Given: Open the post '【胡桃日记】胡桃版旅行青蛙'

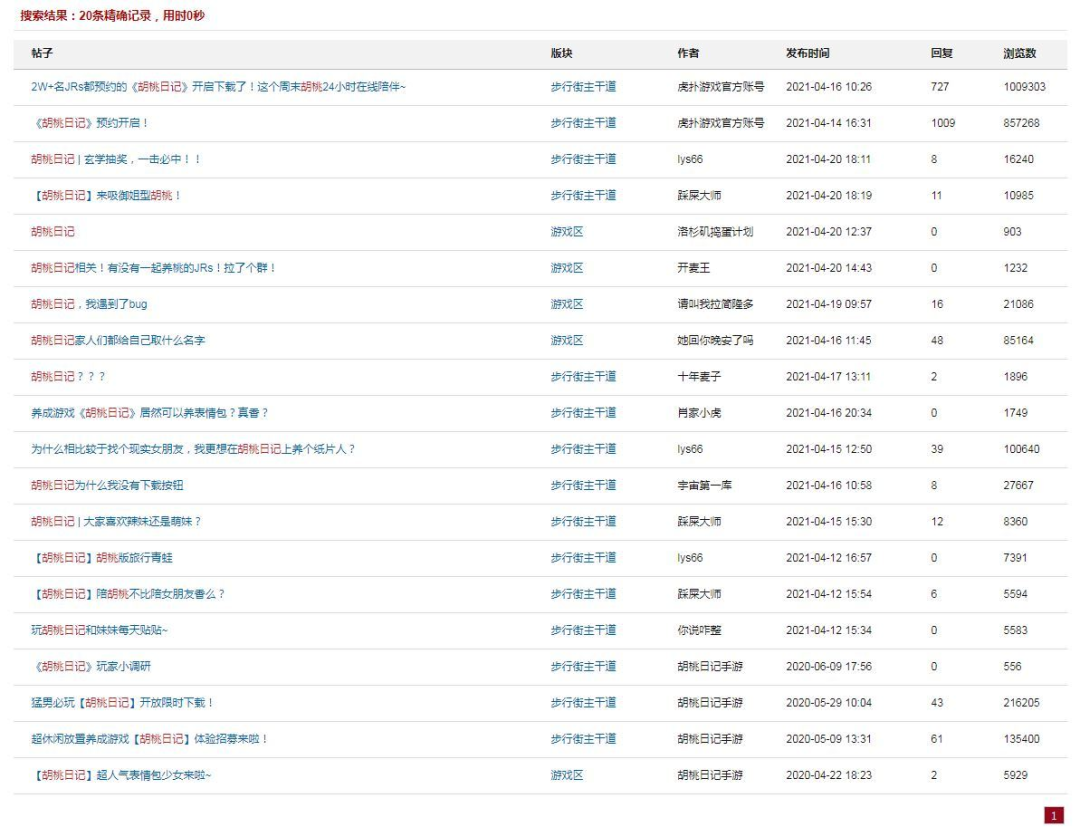Looking at the screenshot, I should [x=101, y=558].
